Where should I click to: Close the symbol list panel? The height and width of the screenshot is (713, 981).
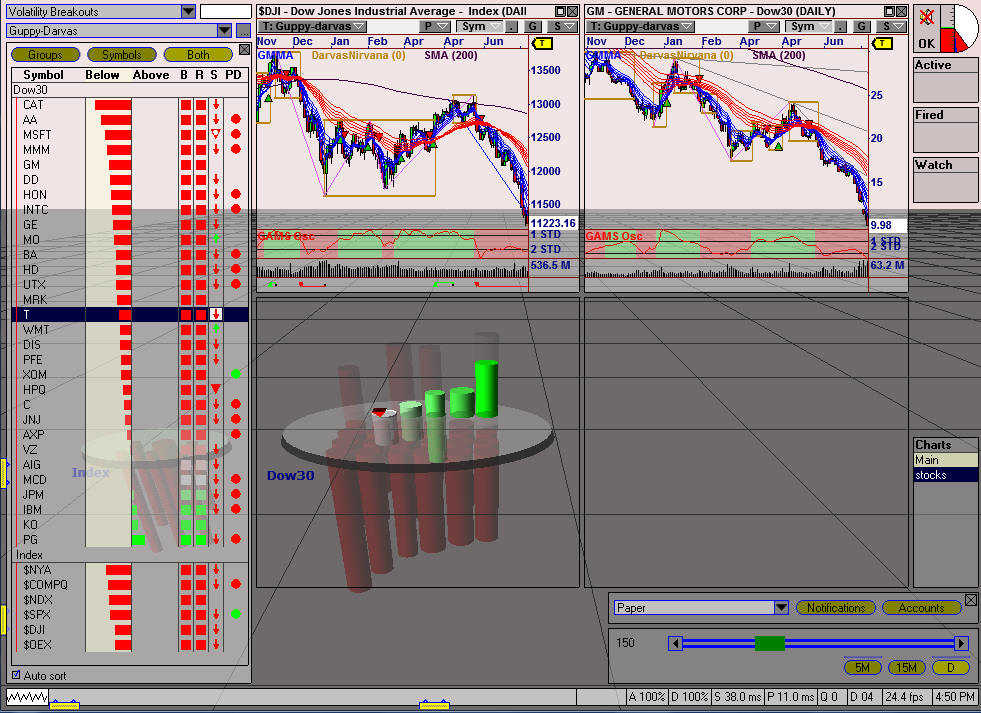click(x=245, y=50)
